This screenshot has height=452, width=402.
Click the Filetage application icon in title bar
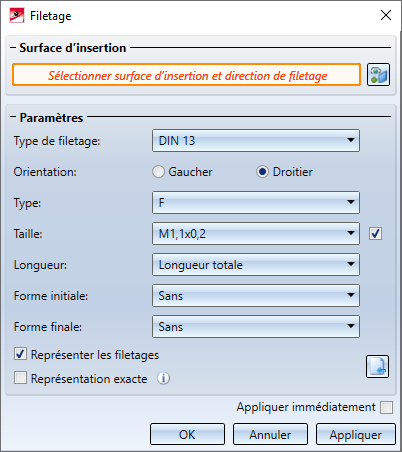click(x=17, y=16)
